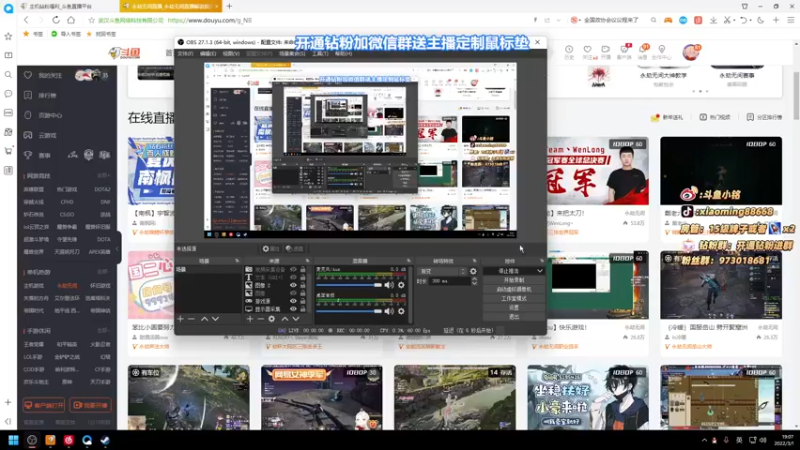Reload the page with browser refresh icon
This screenshot has width=800, height=450.
(x=56, y=20)
